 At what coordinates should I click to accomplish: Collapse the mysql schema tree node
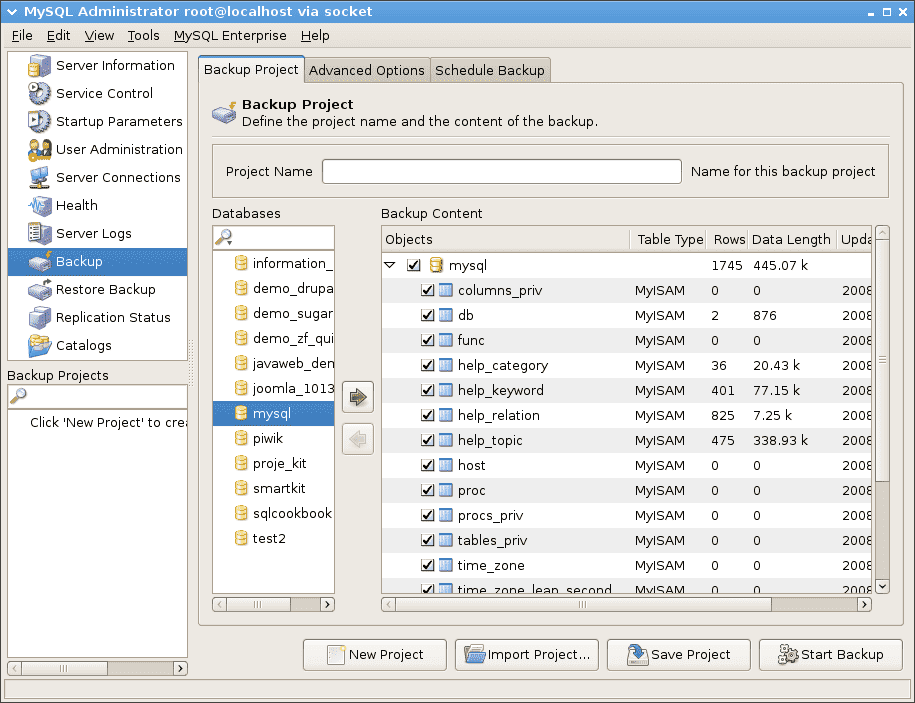point(390,265)
